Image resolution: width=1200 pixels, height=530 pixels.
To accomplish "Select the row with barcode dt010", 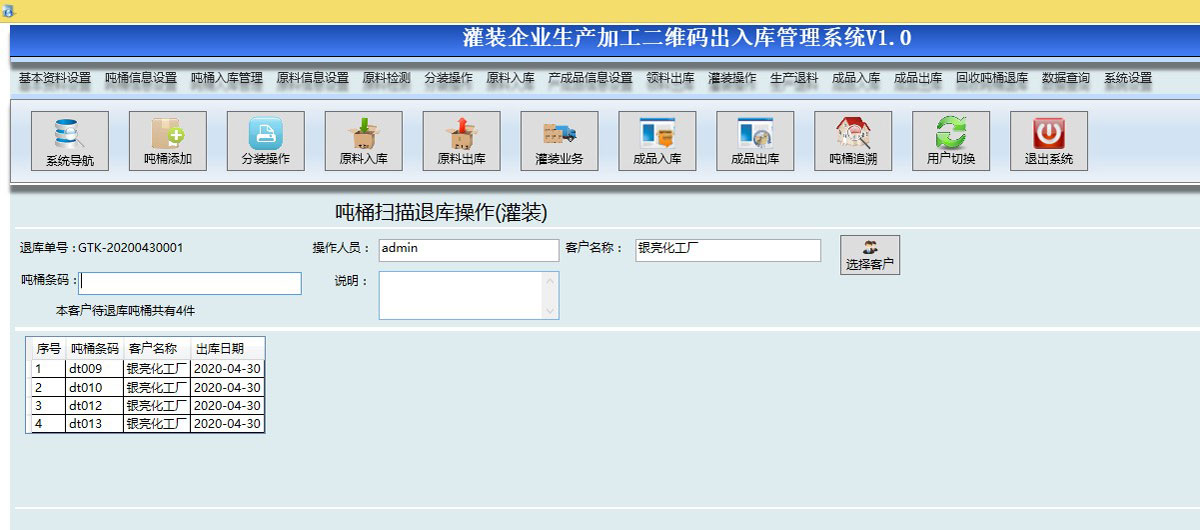I will pos(148,387).
